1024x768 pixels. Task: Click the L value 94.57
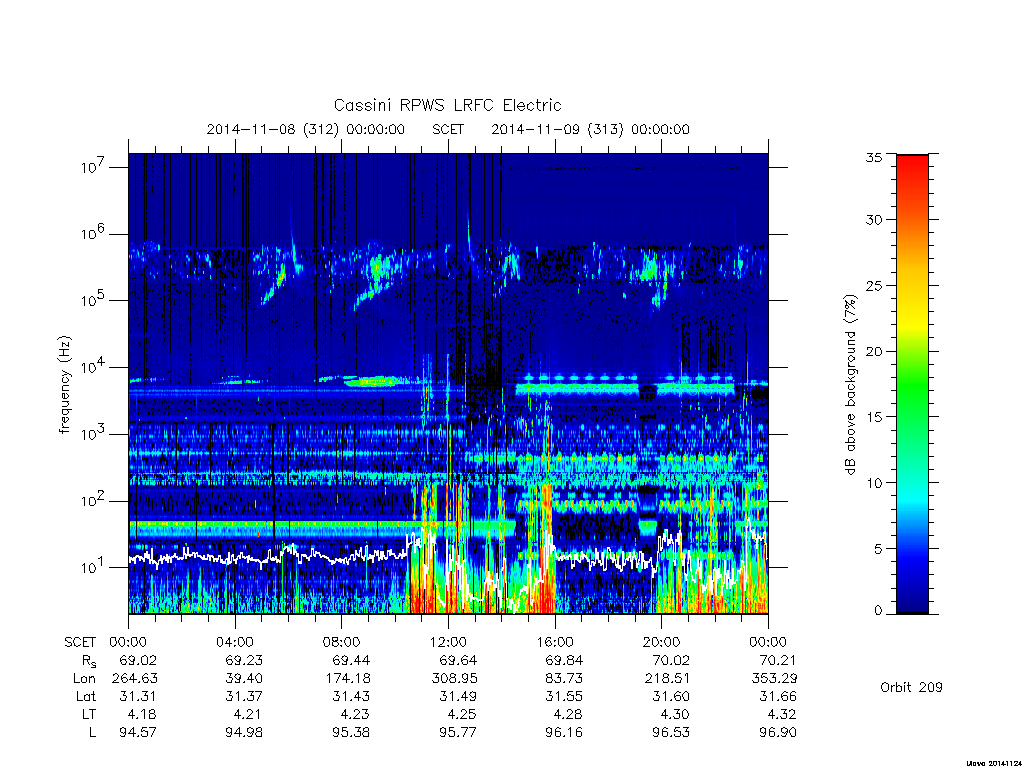(137, 732)
